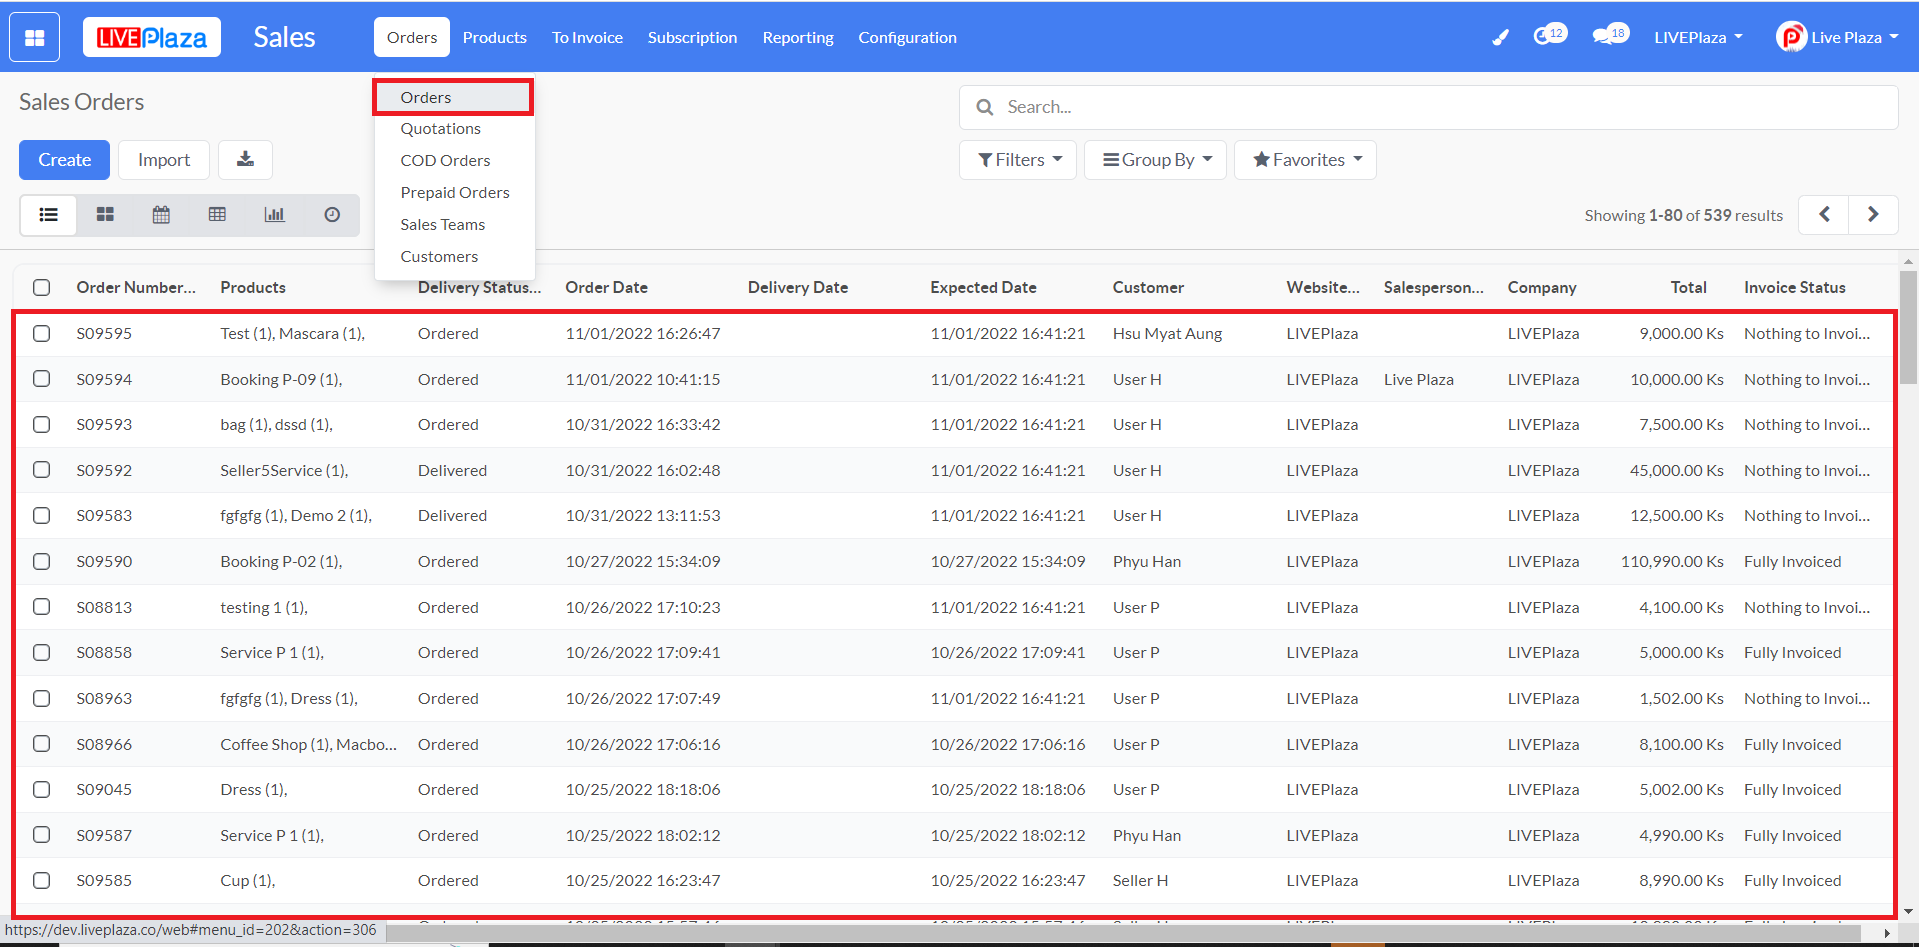
Task: Sort by Customer column header
Action: click(1148, 288)
